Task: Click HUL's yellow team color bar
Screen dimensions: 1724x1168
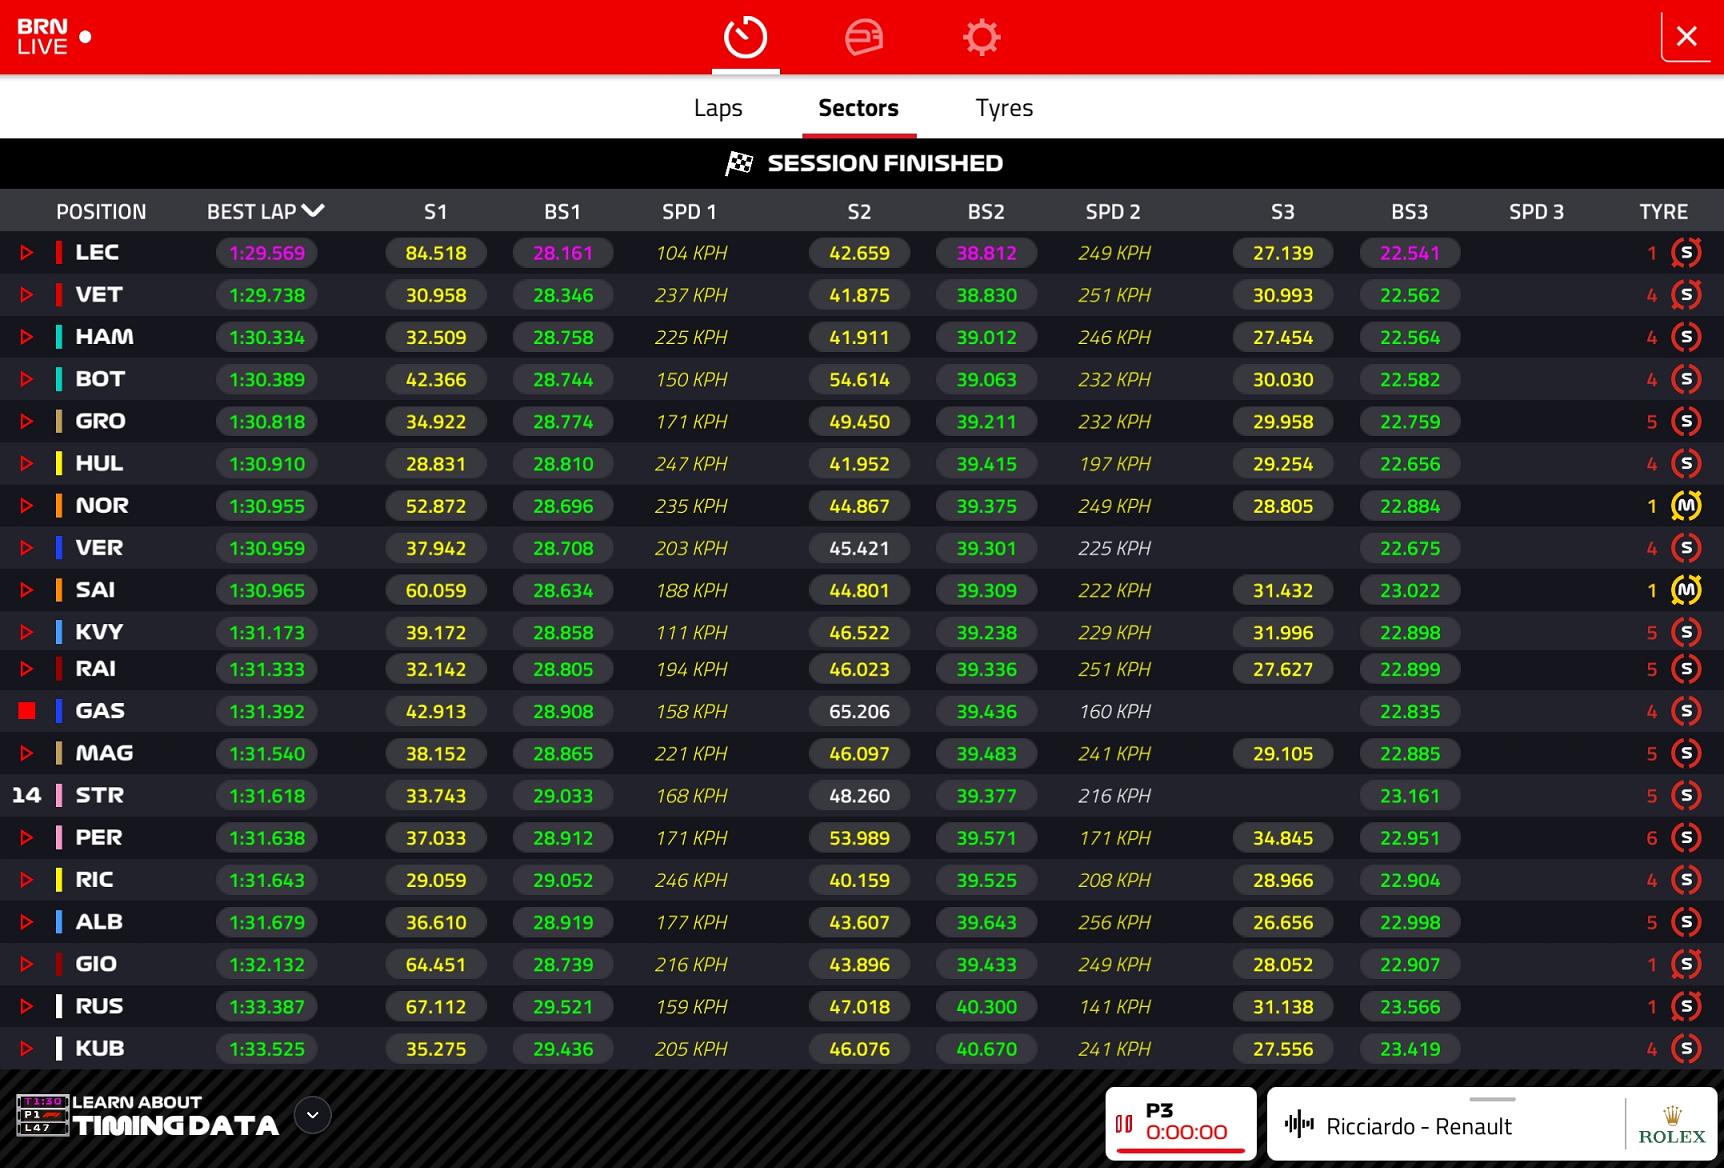Action: (x=59, y=463)
